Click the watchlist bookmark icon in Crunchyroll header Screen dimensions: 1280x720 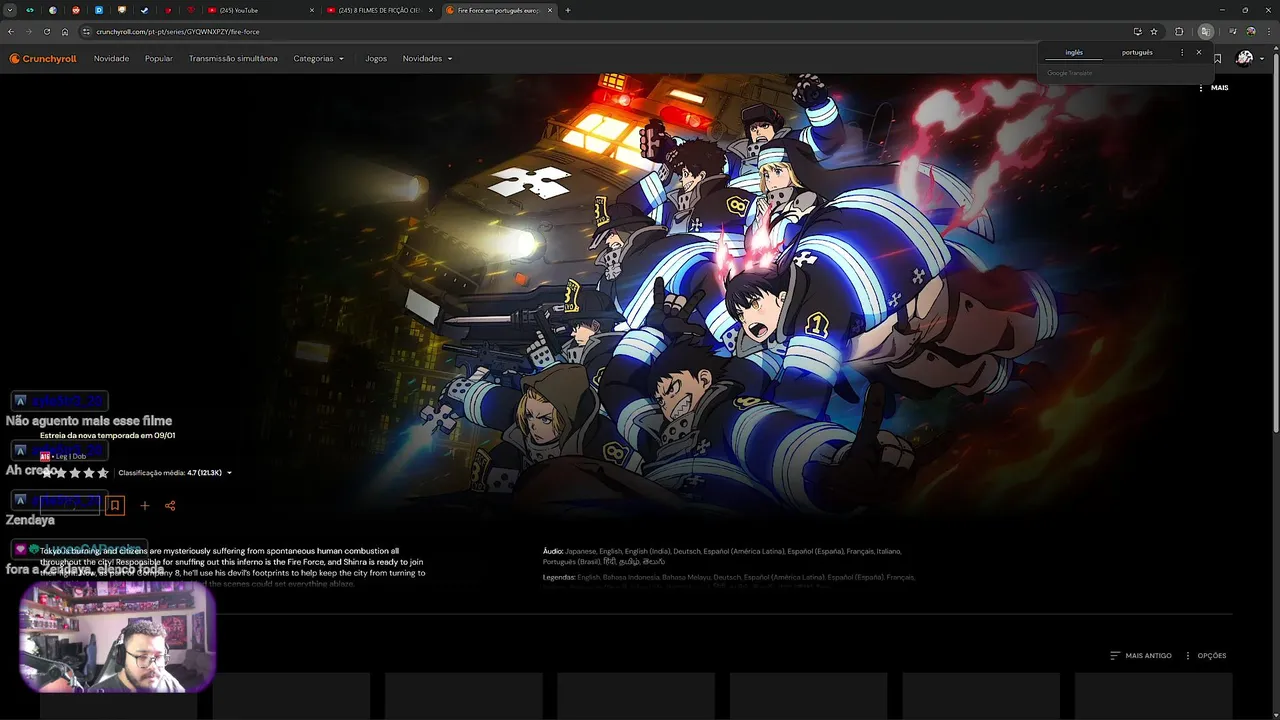[x=1217, y=59]
